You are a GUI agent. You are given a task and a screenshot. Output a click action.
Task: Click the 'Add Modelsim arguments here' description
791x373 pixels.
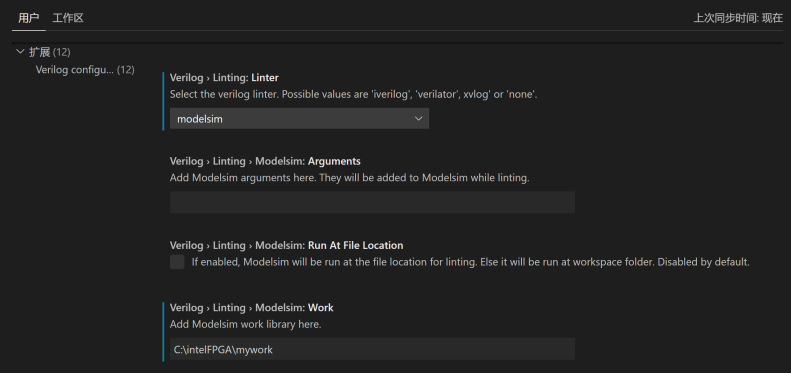[349, 178]
